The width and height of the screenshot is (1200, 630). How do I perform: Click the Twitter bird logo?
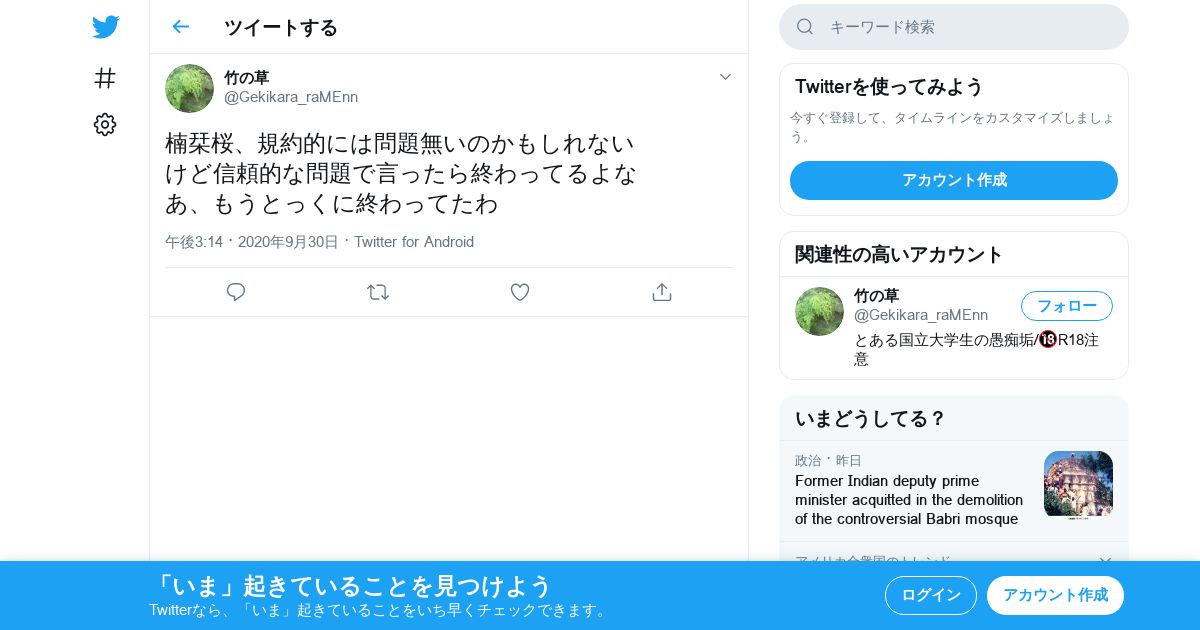click(x=105, y=27)
